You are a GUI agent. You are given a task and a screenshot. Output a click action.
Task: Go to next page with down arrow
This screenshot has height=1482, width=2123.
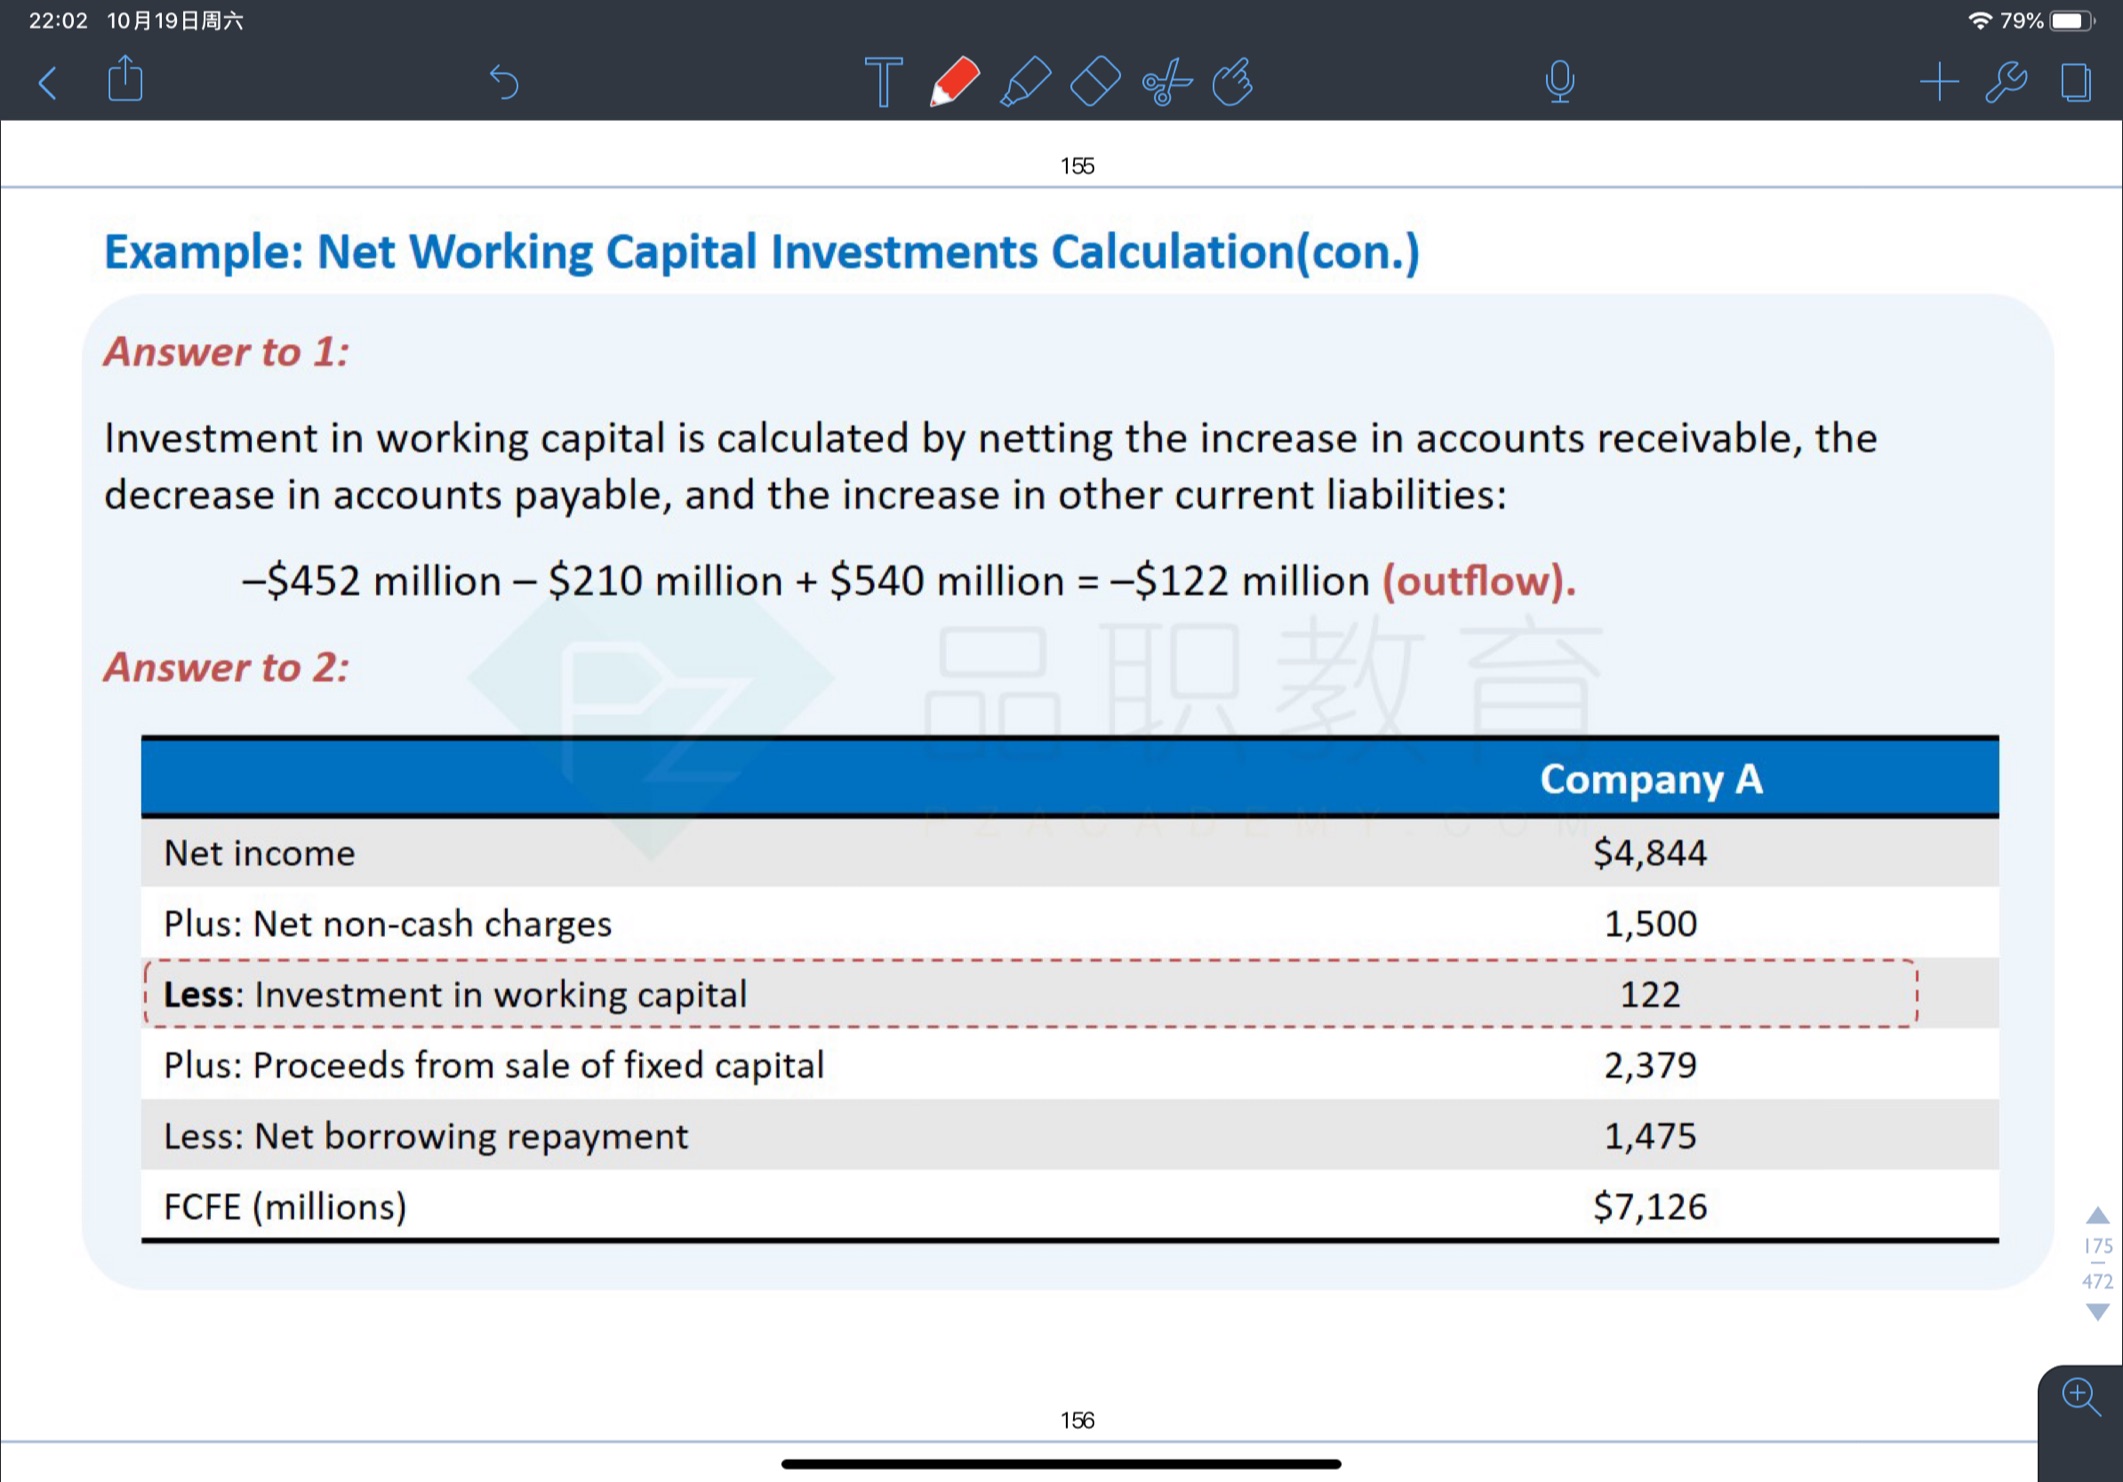coord(2097,1311)
